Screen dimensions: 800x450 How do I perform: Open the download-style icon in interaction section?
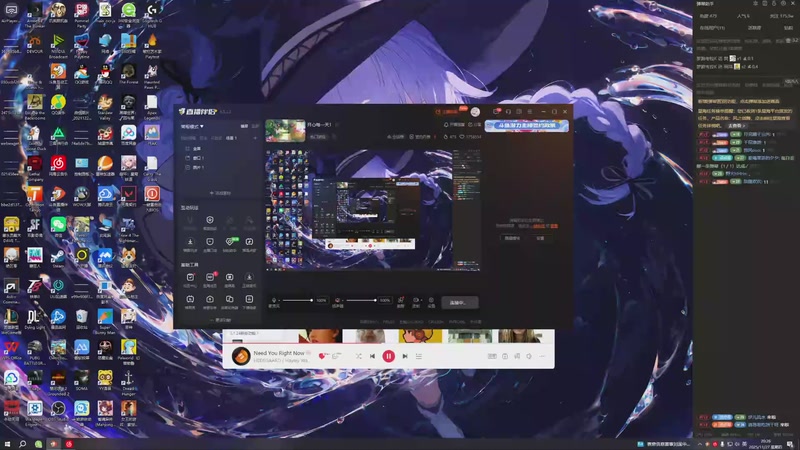[x=190, y=244]
